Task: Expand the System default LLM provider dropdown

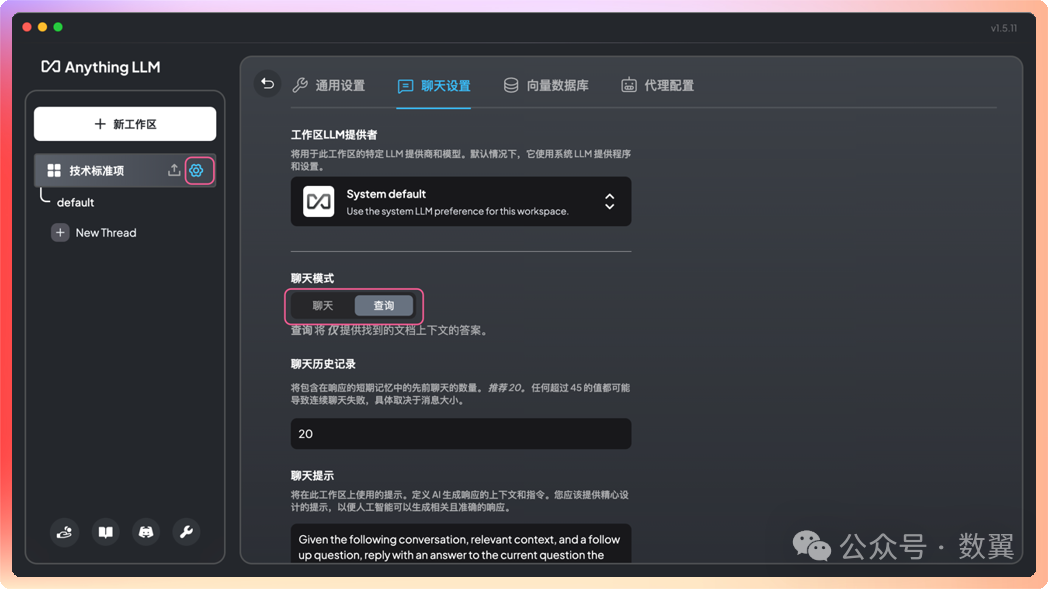Action: point(609,201)
